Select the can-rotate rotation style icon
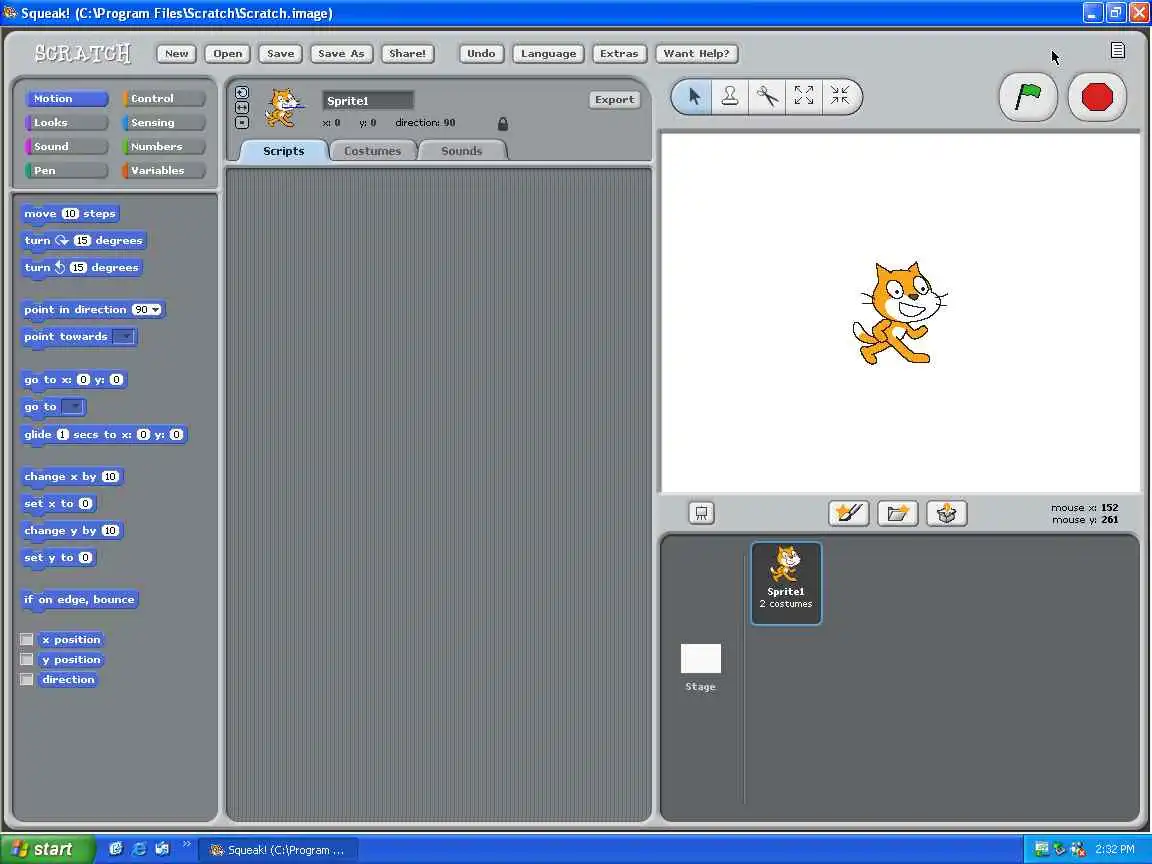Viewport: 1152px width, 864px height. (x=242, y=93)
